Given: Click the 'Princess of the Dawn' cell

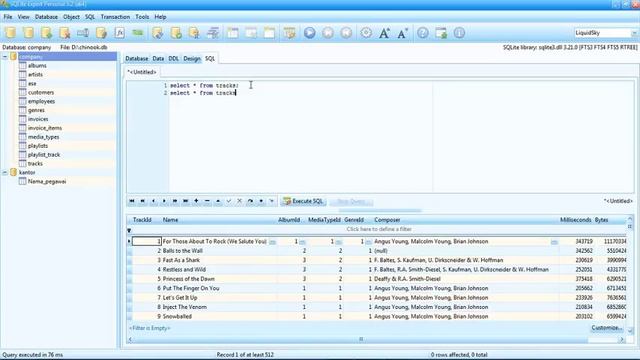Looking at the screenshot, I should [x=219, y=279].
